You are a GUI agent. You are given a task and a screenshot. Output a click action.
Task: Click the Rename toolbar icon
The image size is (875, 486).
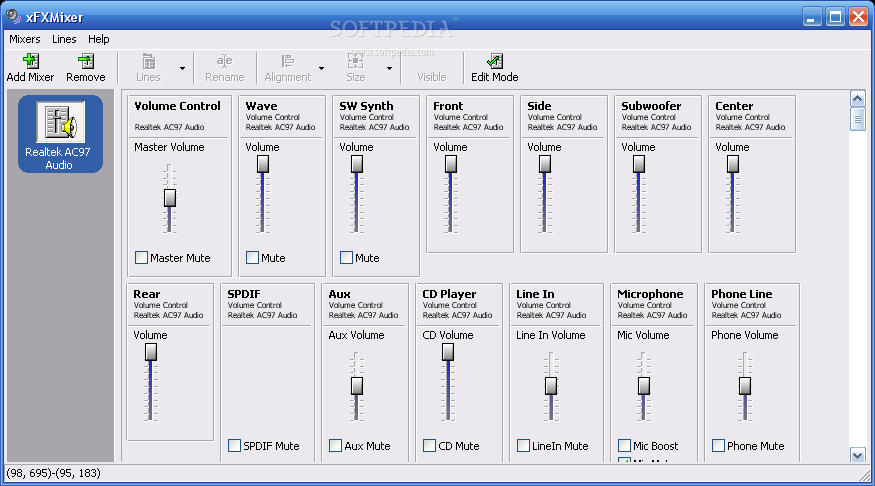pos(224,61)
